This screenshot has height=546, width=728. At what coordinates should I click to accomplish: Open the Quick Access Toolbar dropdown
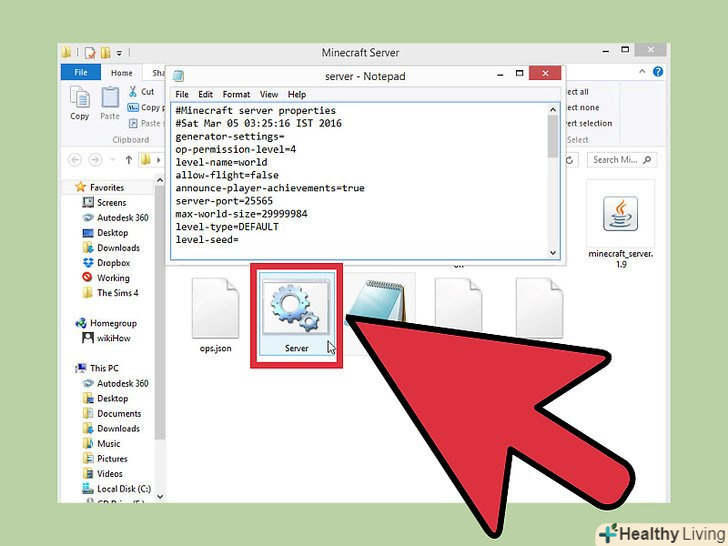pyautogui.click(x=119, y=53)
